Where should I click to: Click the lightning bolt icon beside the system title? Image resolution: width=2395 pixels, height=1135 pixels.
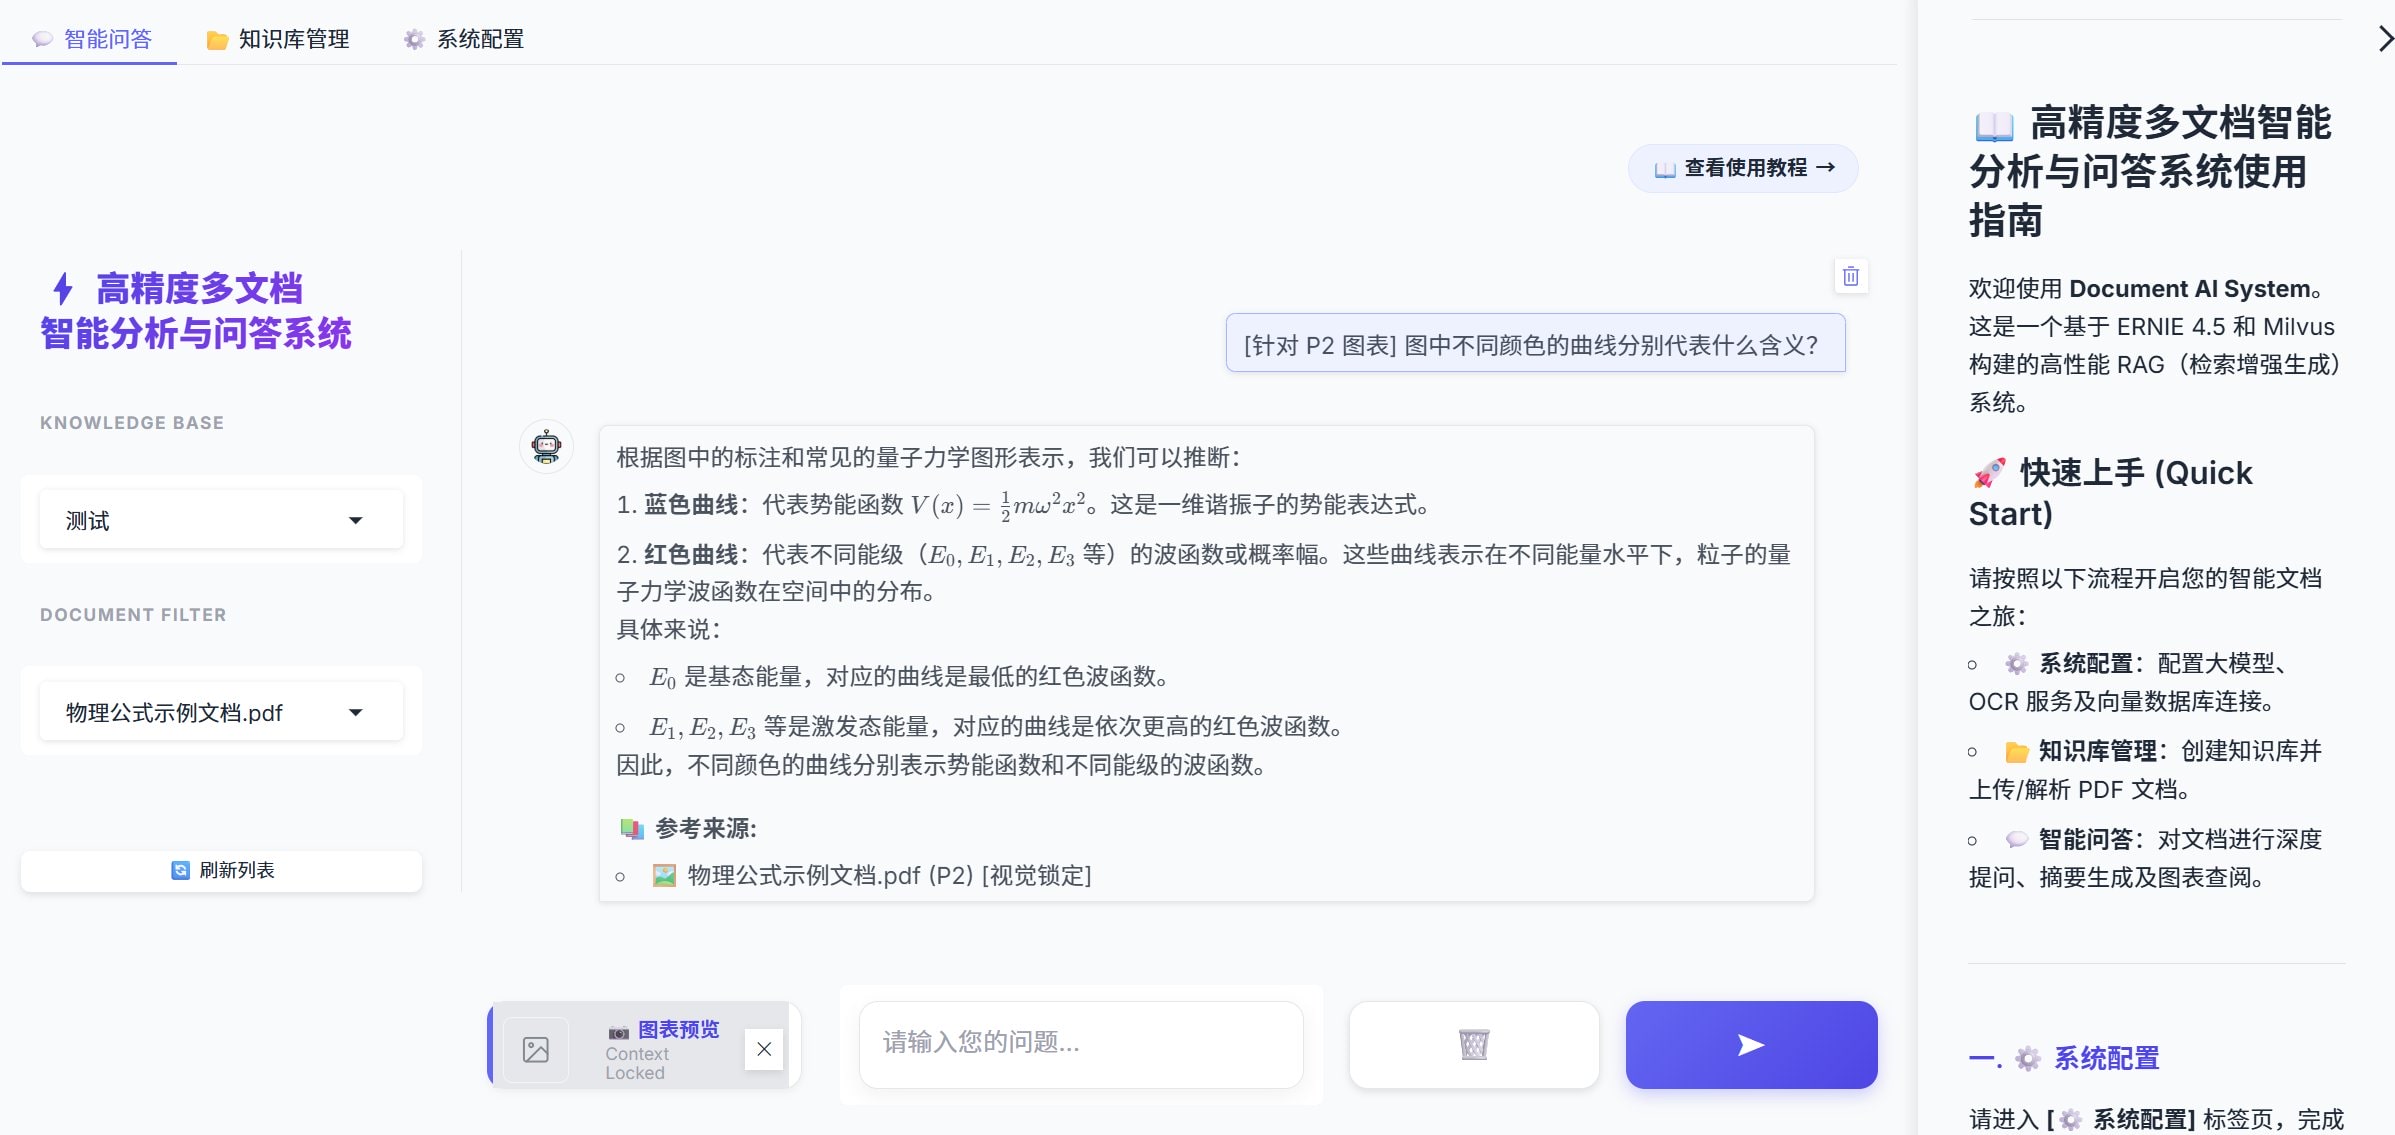(x=62, y=289)
